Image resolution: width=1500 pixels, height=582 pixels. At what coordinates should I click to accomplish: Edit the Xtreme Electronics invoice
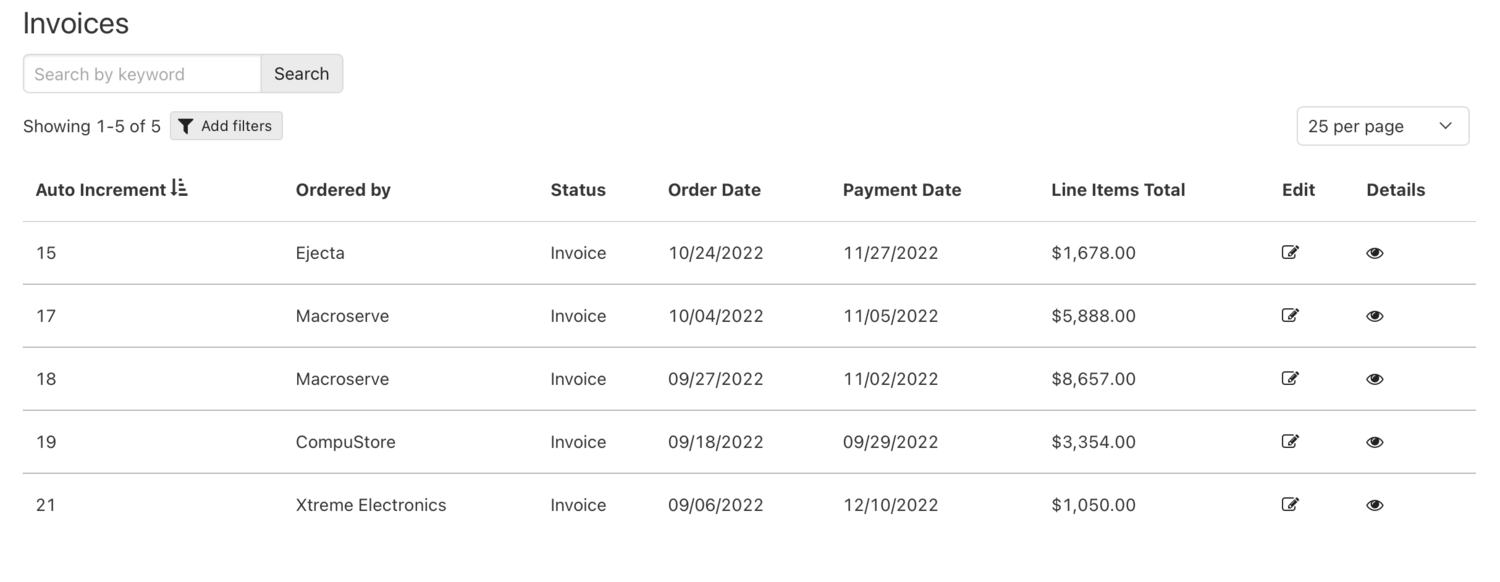point(1290,505)
